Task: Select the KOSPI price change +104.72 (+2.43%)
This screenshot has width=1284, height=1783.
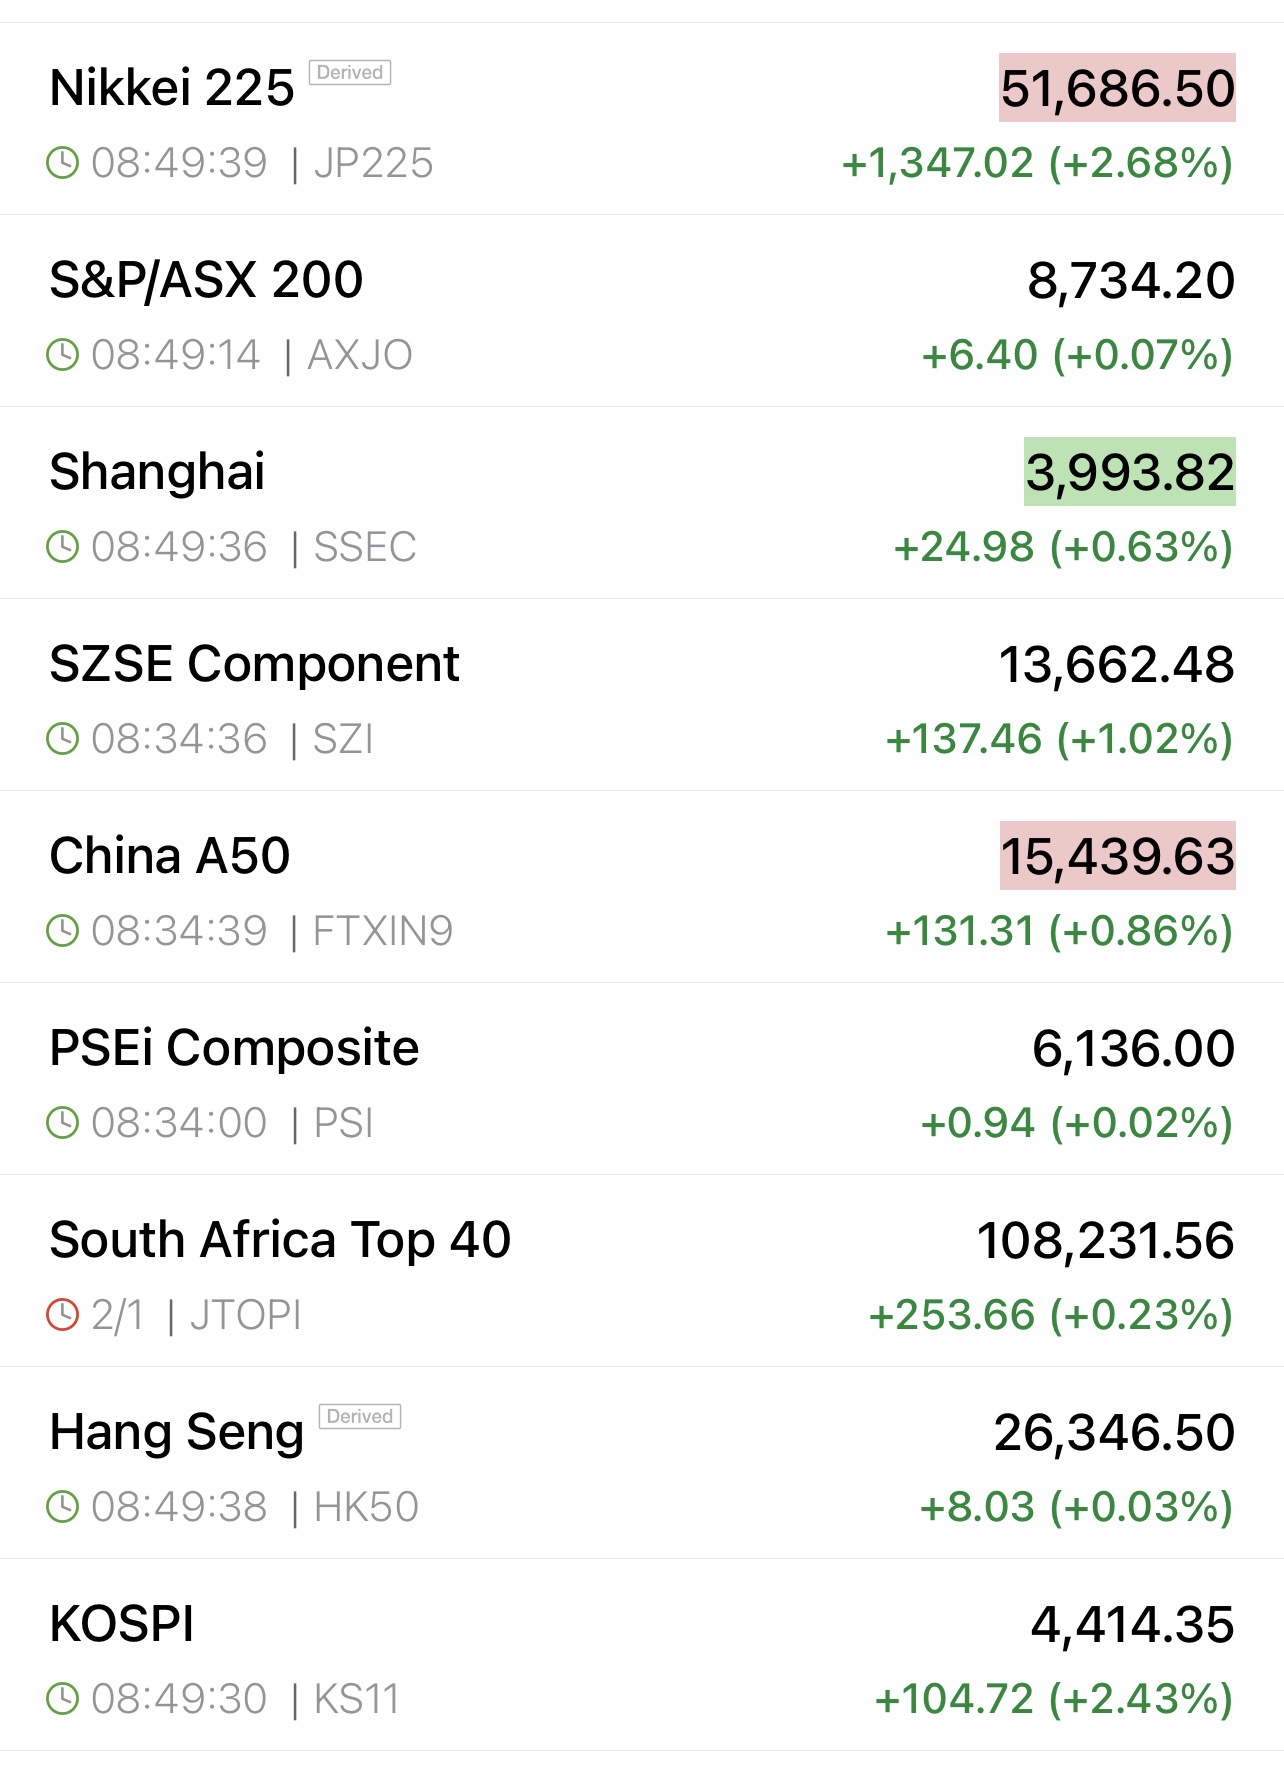Action: (1053, 1699)
